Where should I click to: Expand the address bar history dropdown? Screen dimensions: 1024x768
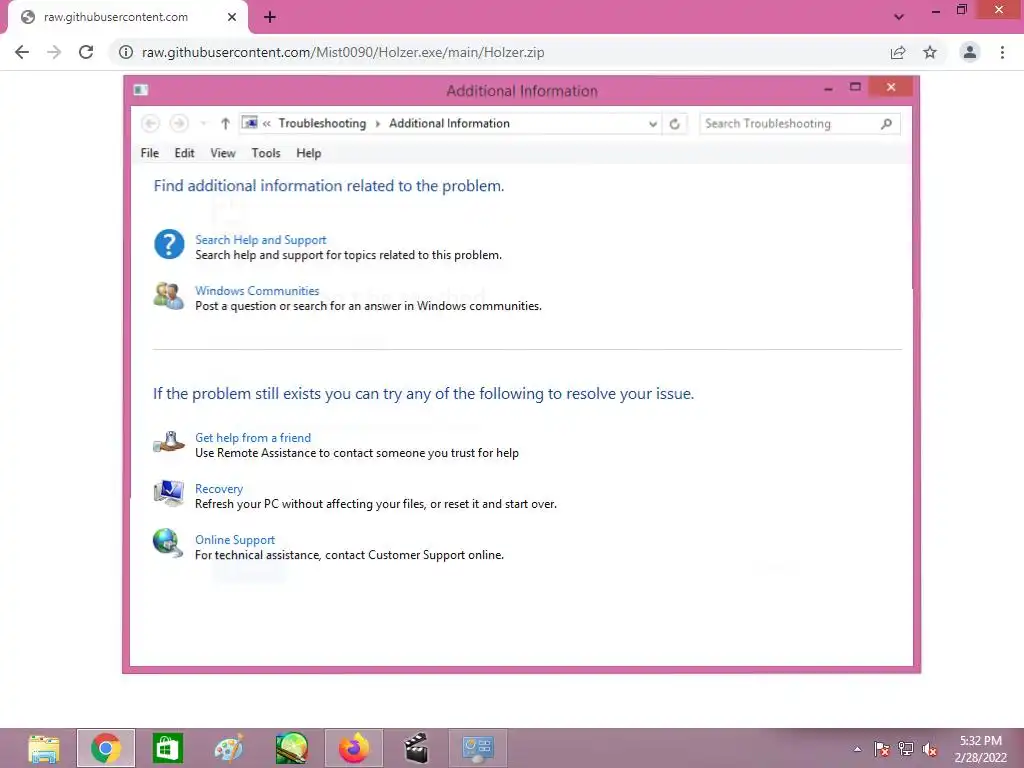tap(652, 123)
